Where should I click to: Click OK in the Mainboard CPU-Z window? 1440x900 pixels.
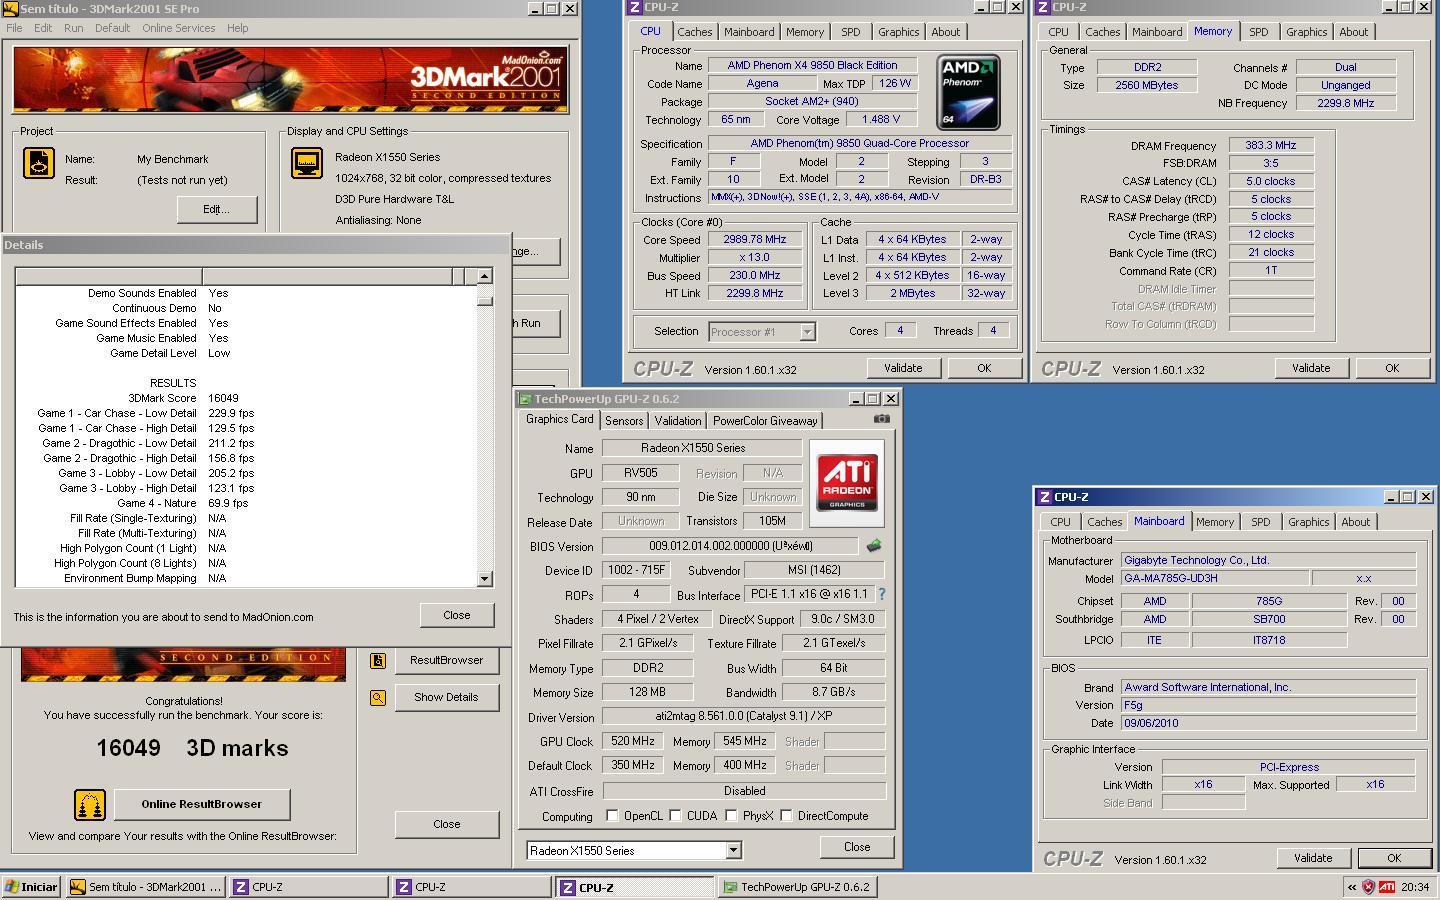(x=1394, y=858)
